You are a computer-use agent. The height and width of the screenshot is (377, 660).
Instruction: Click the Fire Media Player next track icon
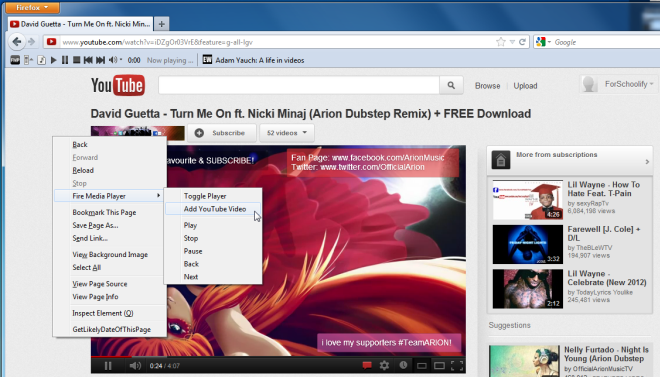point(100,60)
